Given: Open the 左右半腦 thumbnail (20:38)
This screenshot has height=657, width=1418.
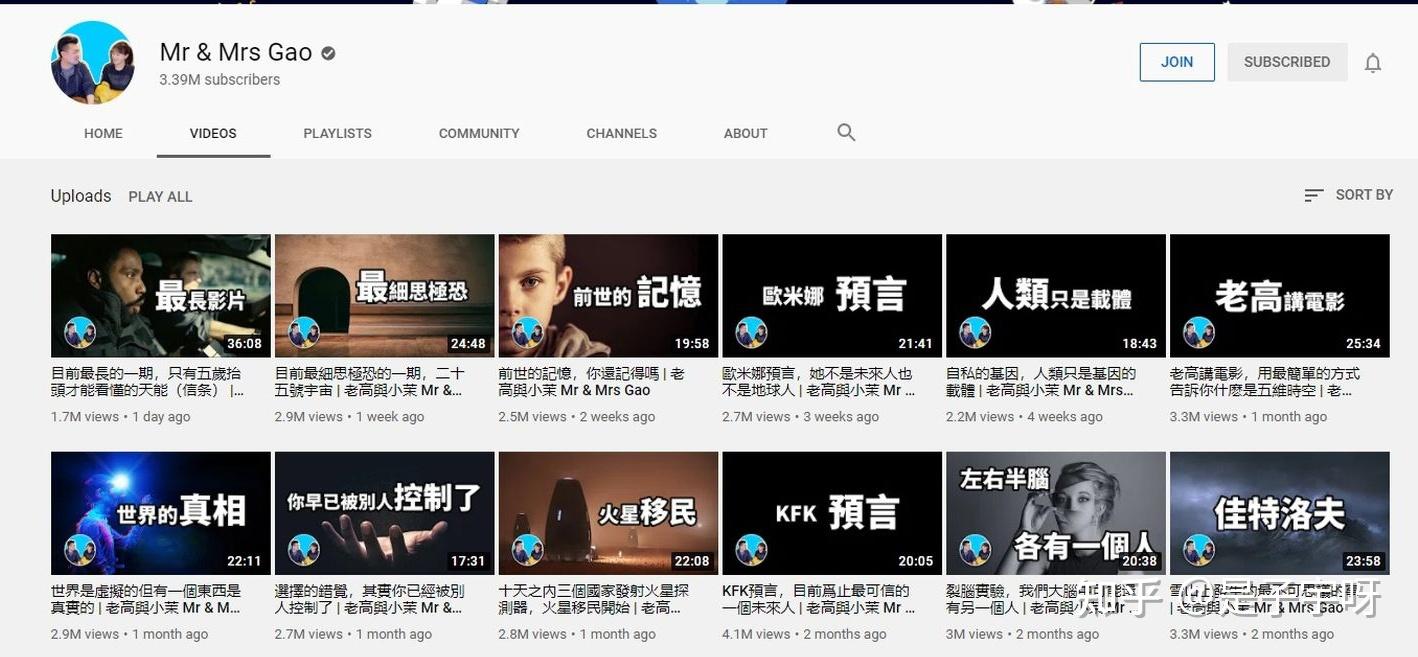Looking at the screenshot, I should pos(1056,513).
